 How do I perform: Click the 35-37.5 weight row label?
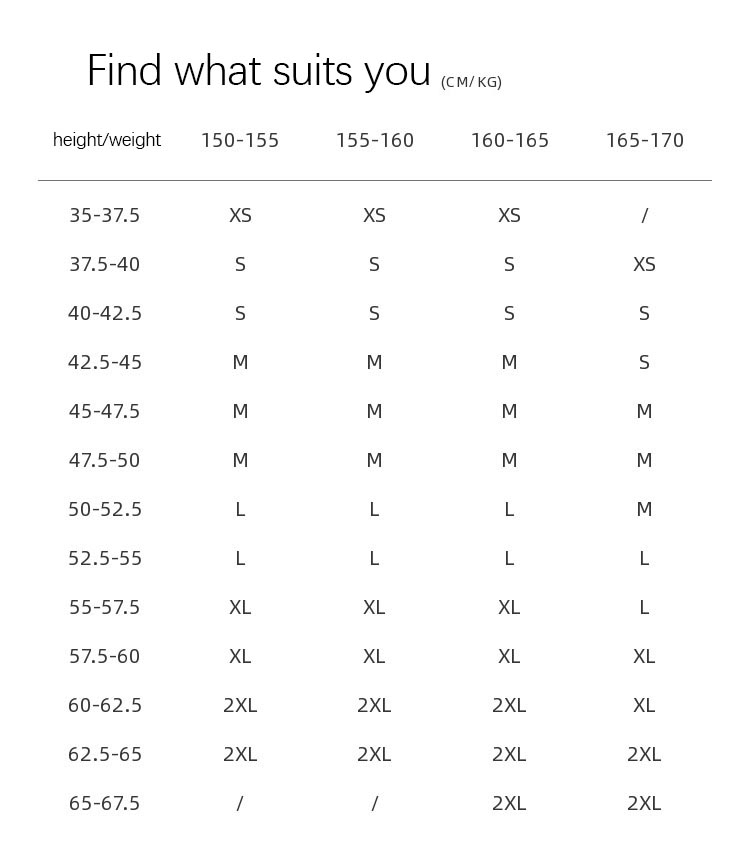[105, 215]
